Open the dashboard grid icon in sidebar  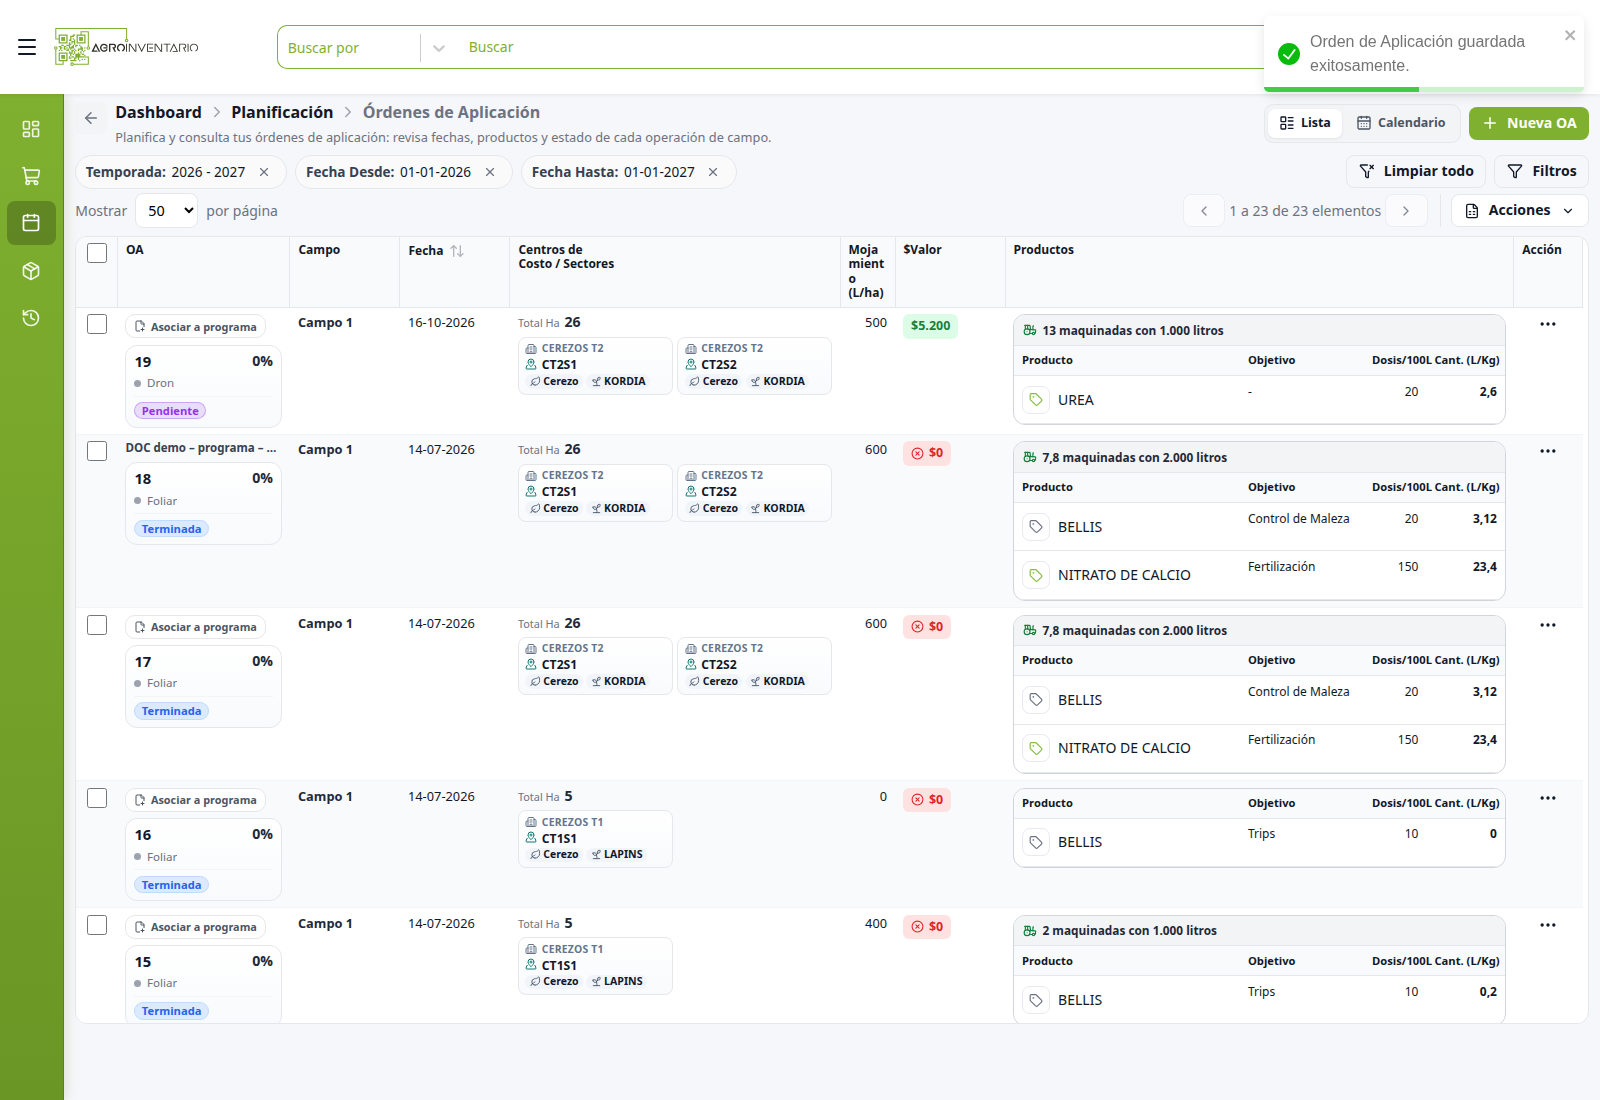31,129
